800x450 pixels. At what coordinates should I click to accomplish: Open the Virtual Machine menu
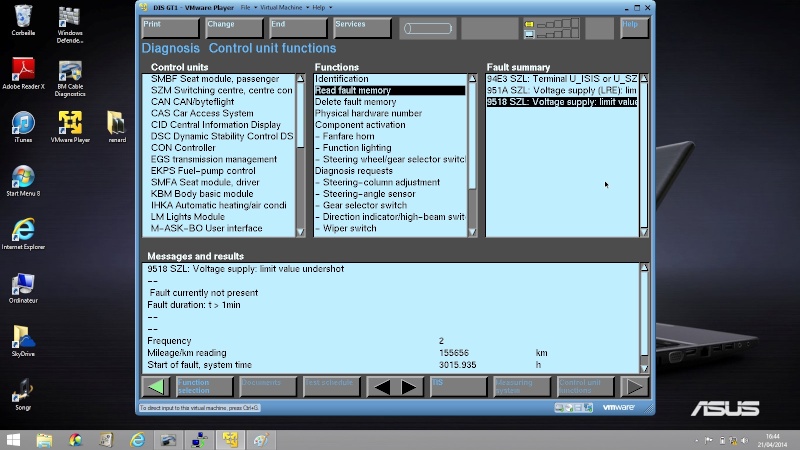(x=284, y=8)
